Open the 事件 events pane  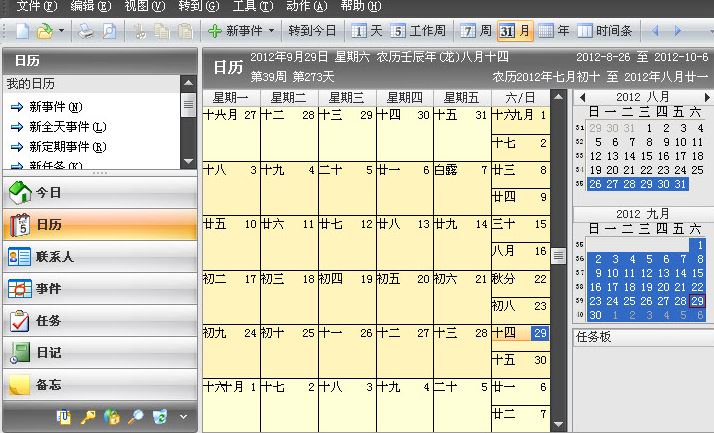[x=100, y=289]
